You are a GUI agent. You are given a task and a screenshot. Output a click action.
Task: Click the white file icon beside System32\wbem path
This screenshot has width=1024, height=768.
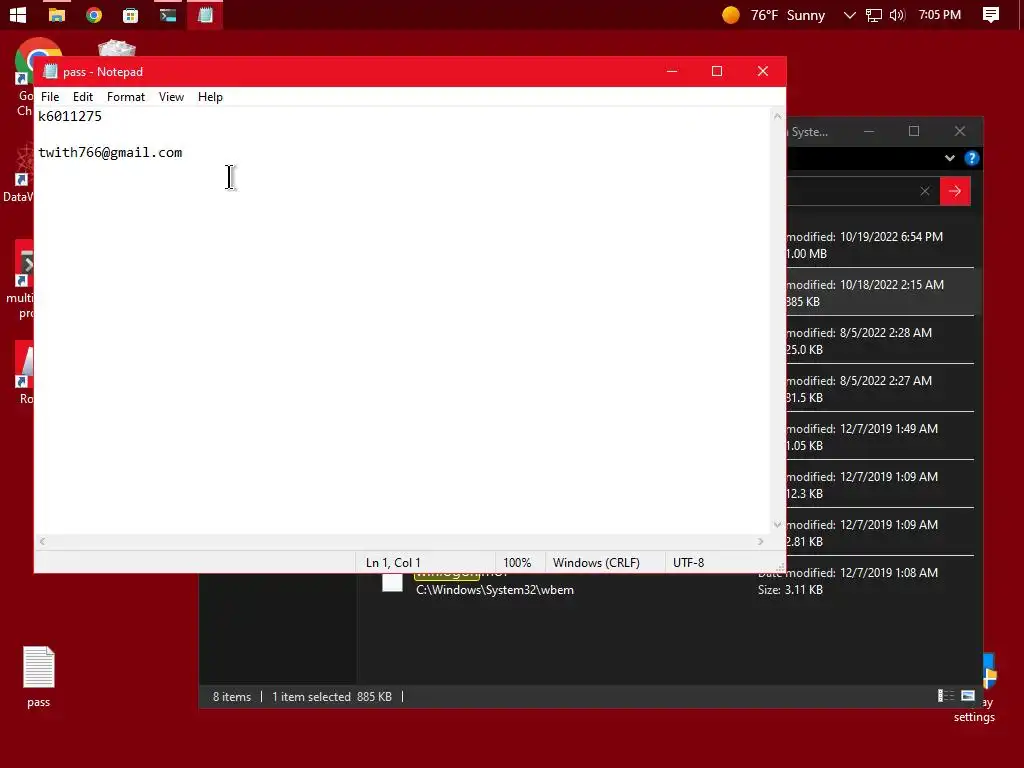[392, 582]
